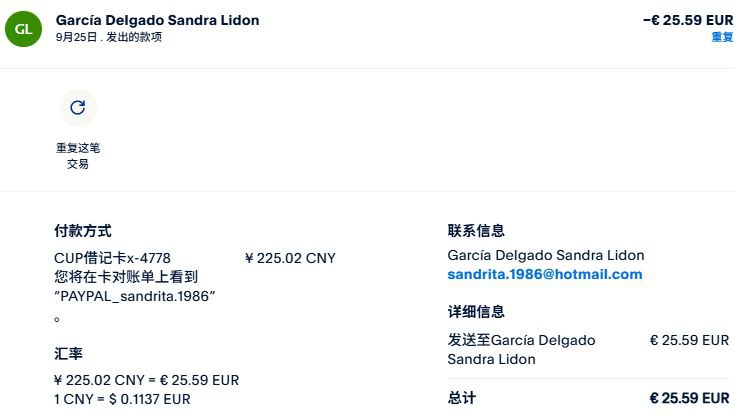735x418 pixels.
Task: Click the 联系信息 heading
Action: tap(476, 230)
